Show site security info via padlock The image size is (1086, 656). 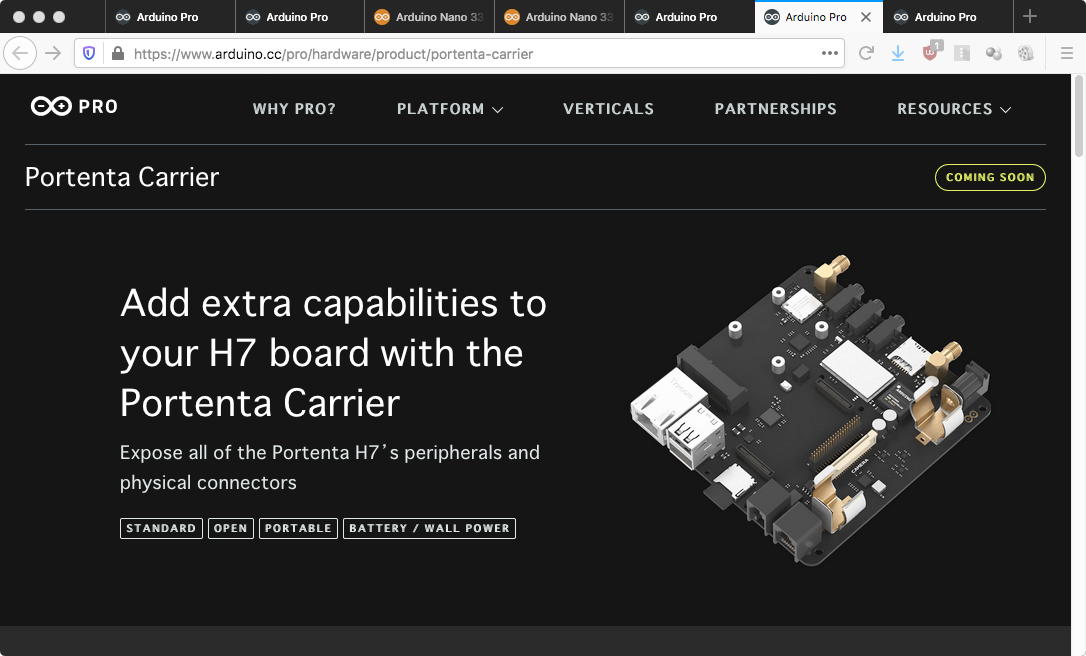(118, 53)
